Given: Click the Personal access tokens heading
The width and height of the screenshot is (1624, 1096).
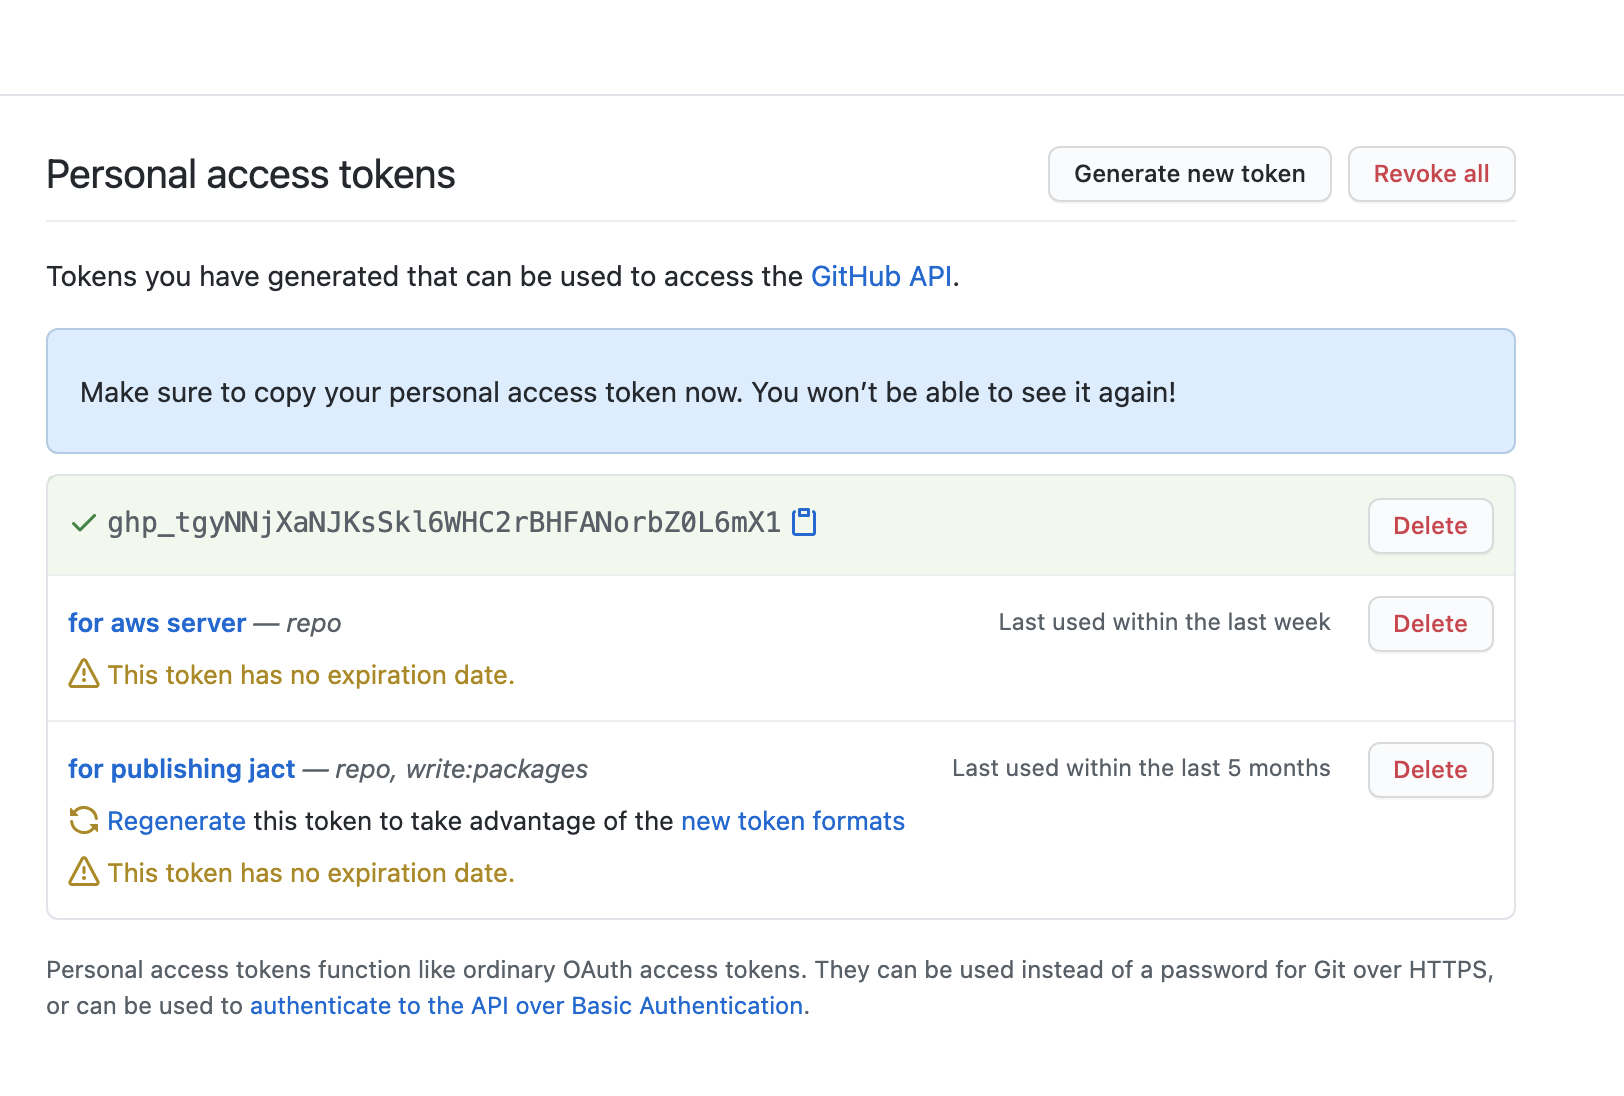Looking at the screenshot, I should 251,175.
